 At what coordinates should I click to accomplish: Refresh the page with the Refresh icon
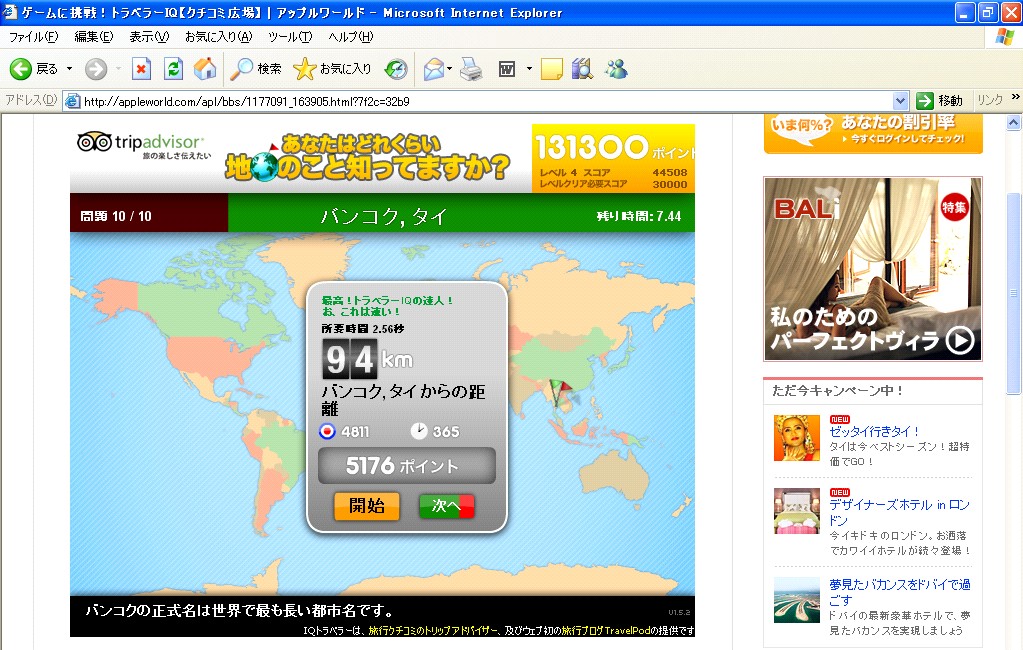(x=173, y=69)
